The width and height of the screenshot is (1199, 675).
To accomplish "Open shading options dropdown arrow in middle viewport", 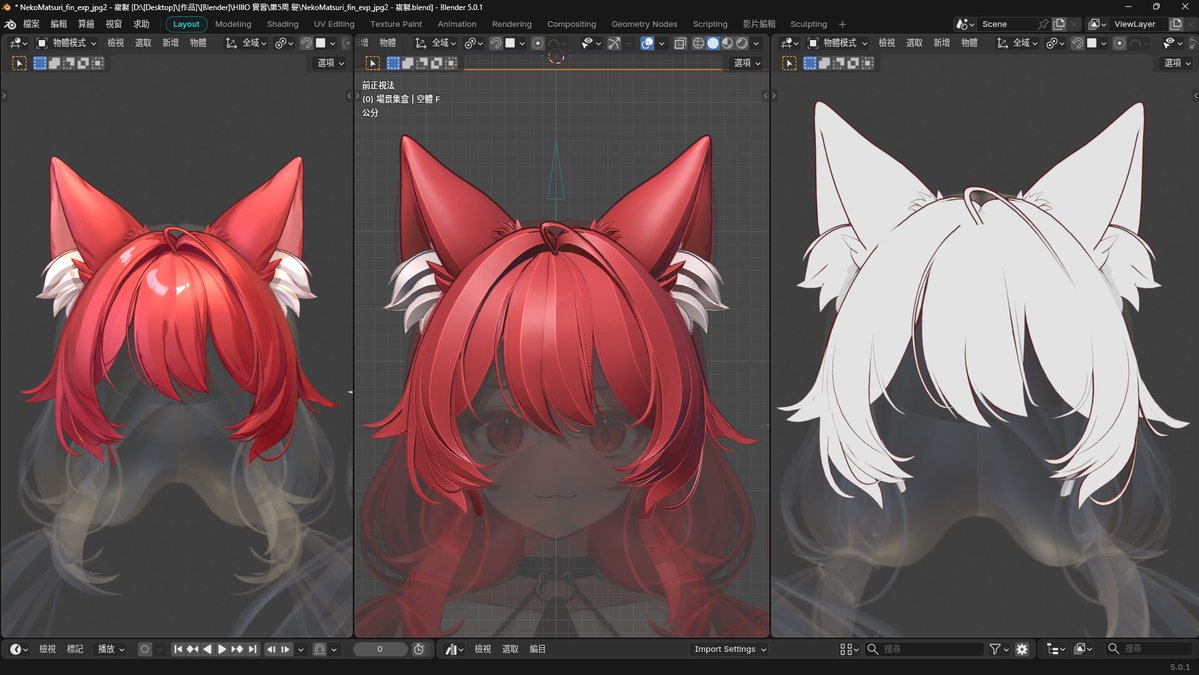I will [756, 43].
